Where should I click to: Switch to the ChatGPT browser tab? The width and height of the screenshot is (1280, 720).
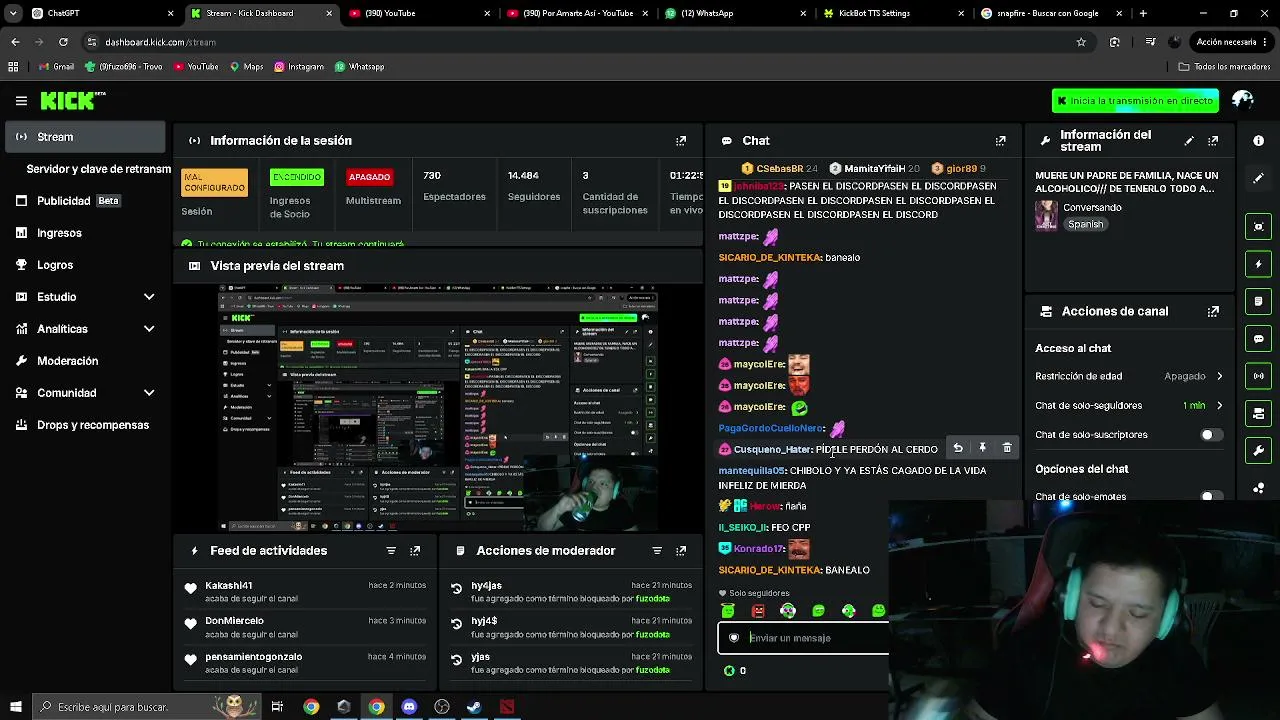click(x=100, y=13)
